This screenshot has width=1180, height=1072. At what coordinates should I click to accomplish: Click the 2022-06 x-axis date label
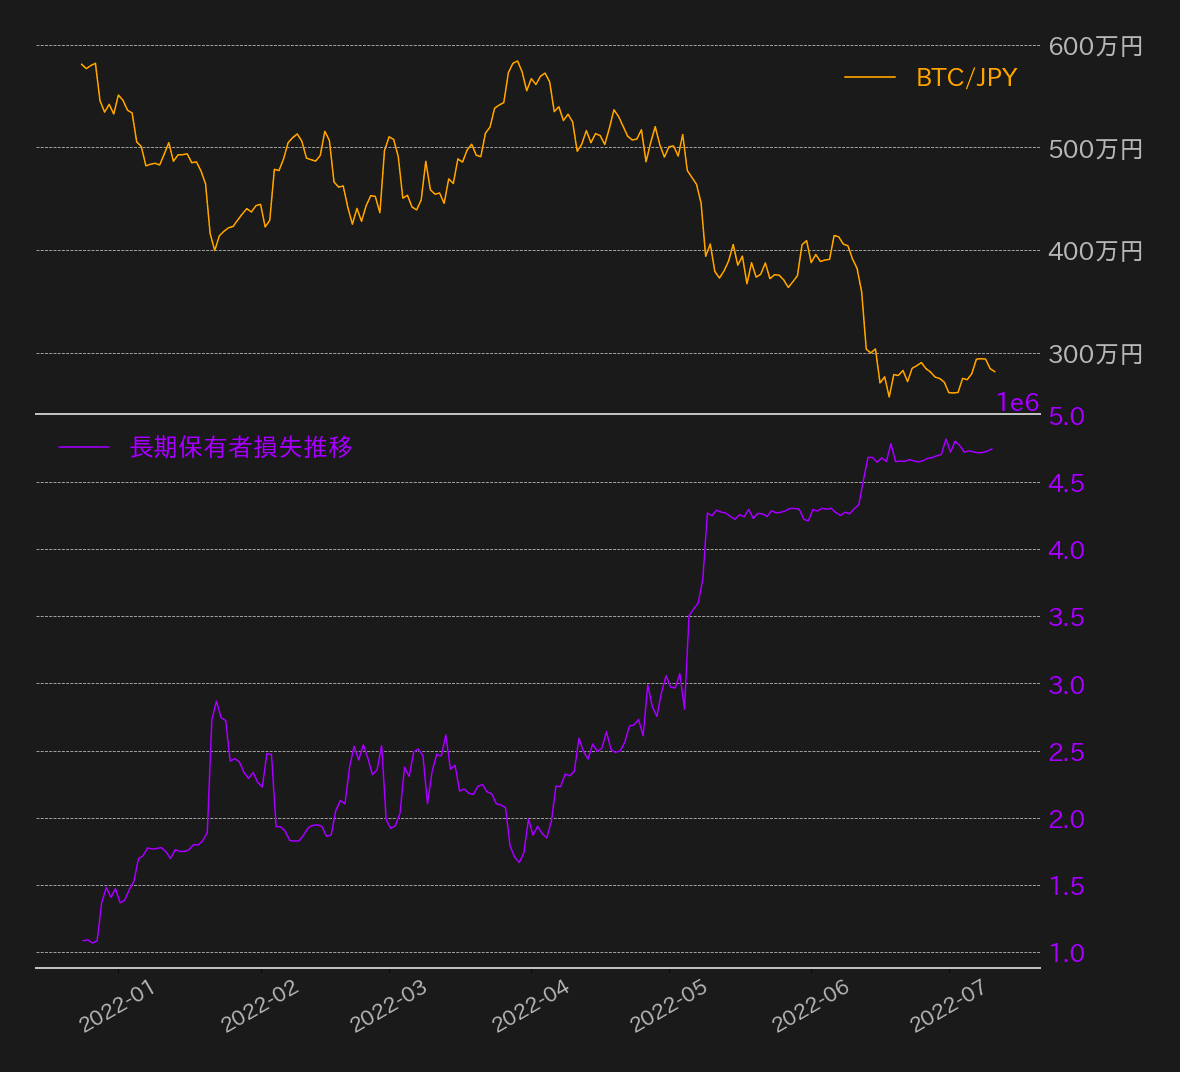click(x=810, y=1006)
